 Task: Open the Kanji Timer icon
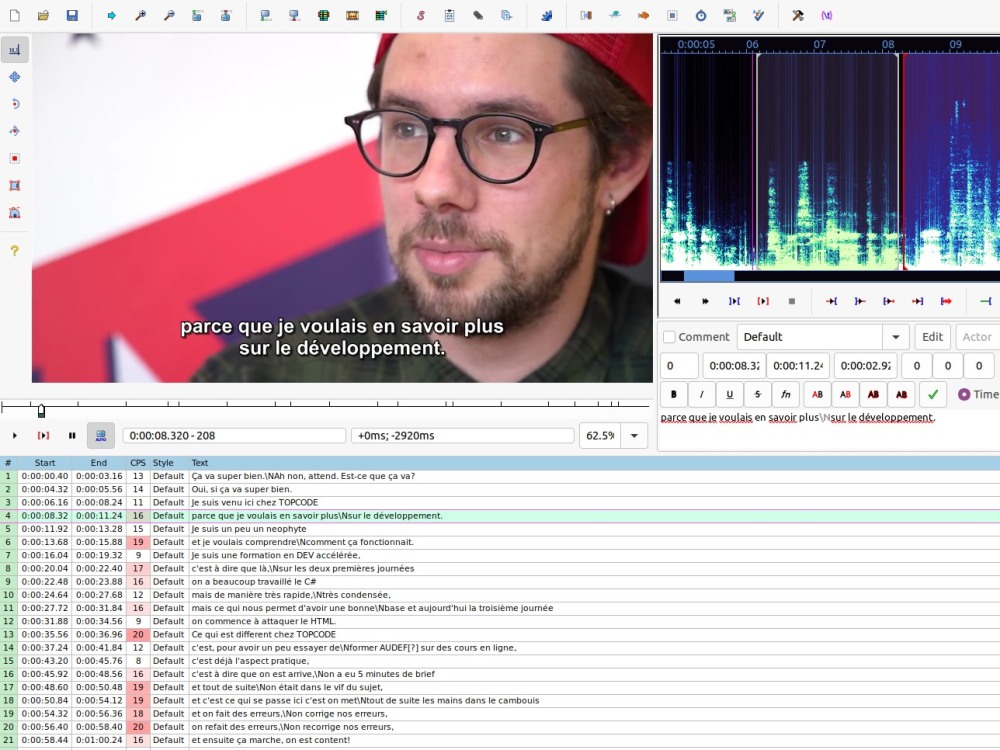click(730, 15)
